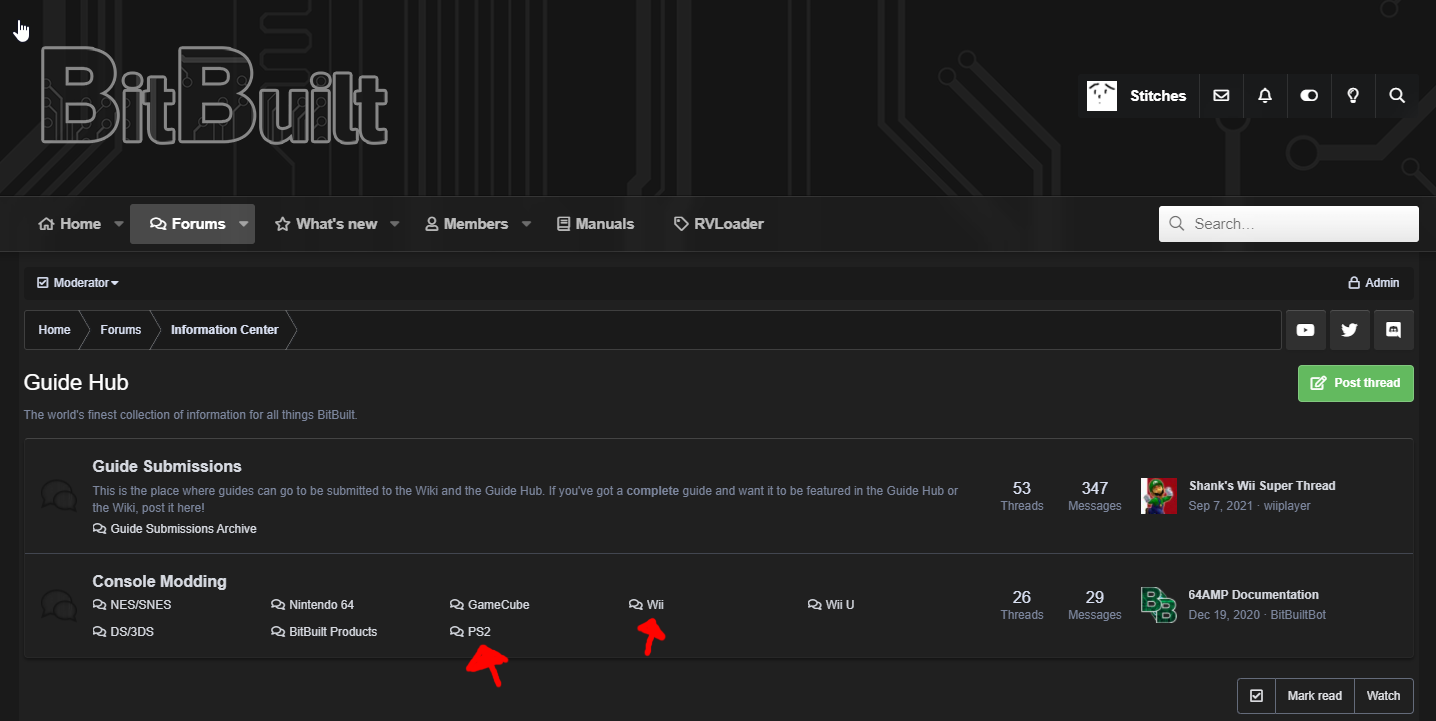This screenshot has width=1436, height=721.
Task: Click the BitBuiltBot avatar
Action: [1159, 605]
